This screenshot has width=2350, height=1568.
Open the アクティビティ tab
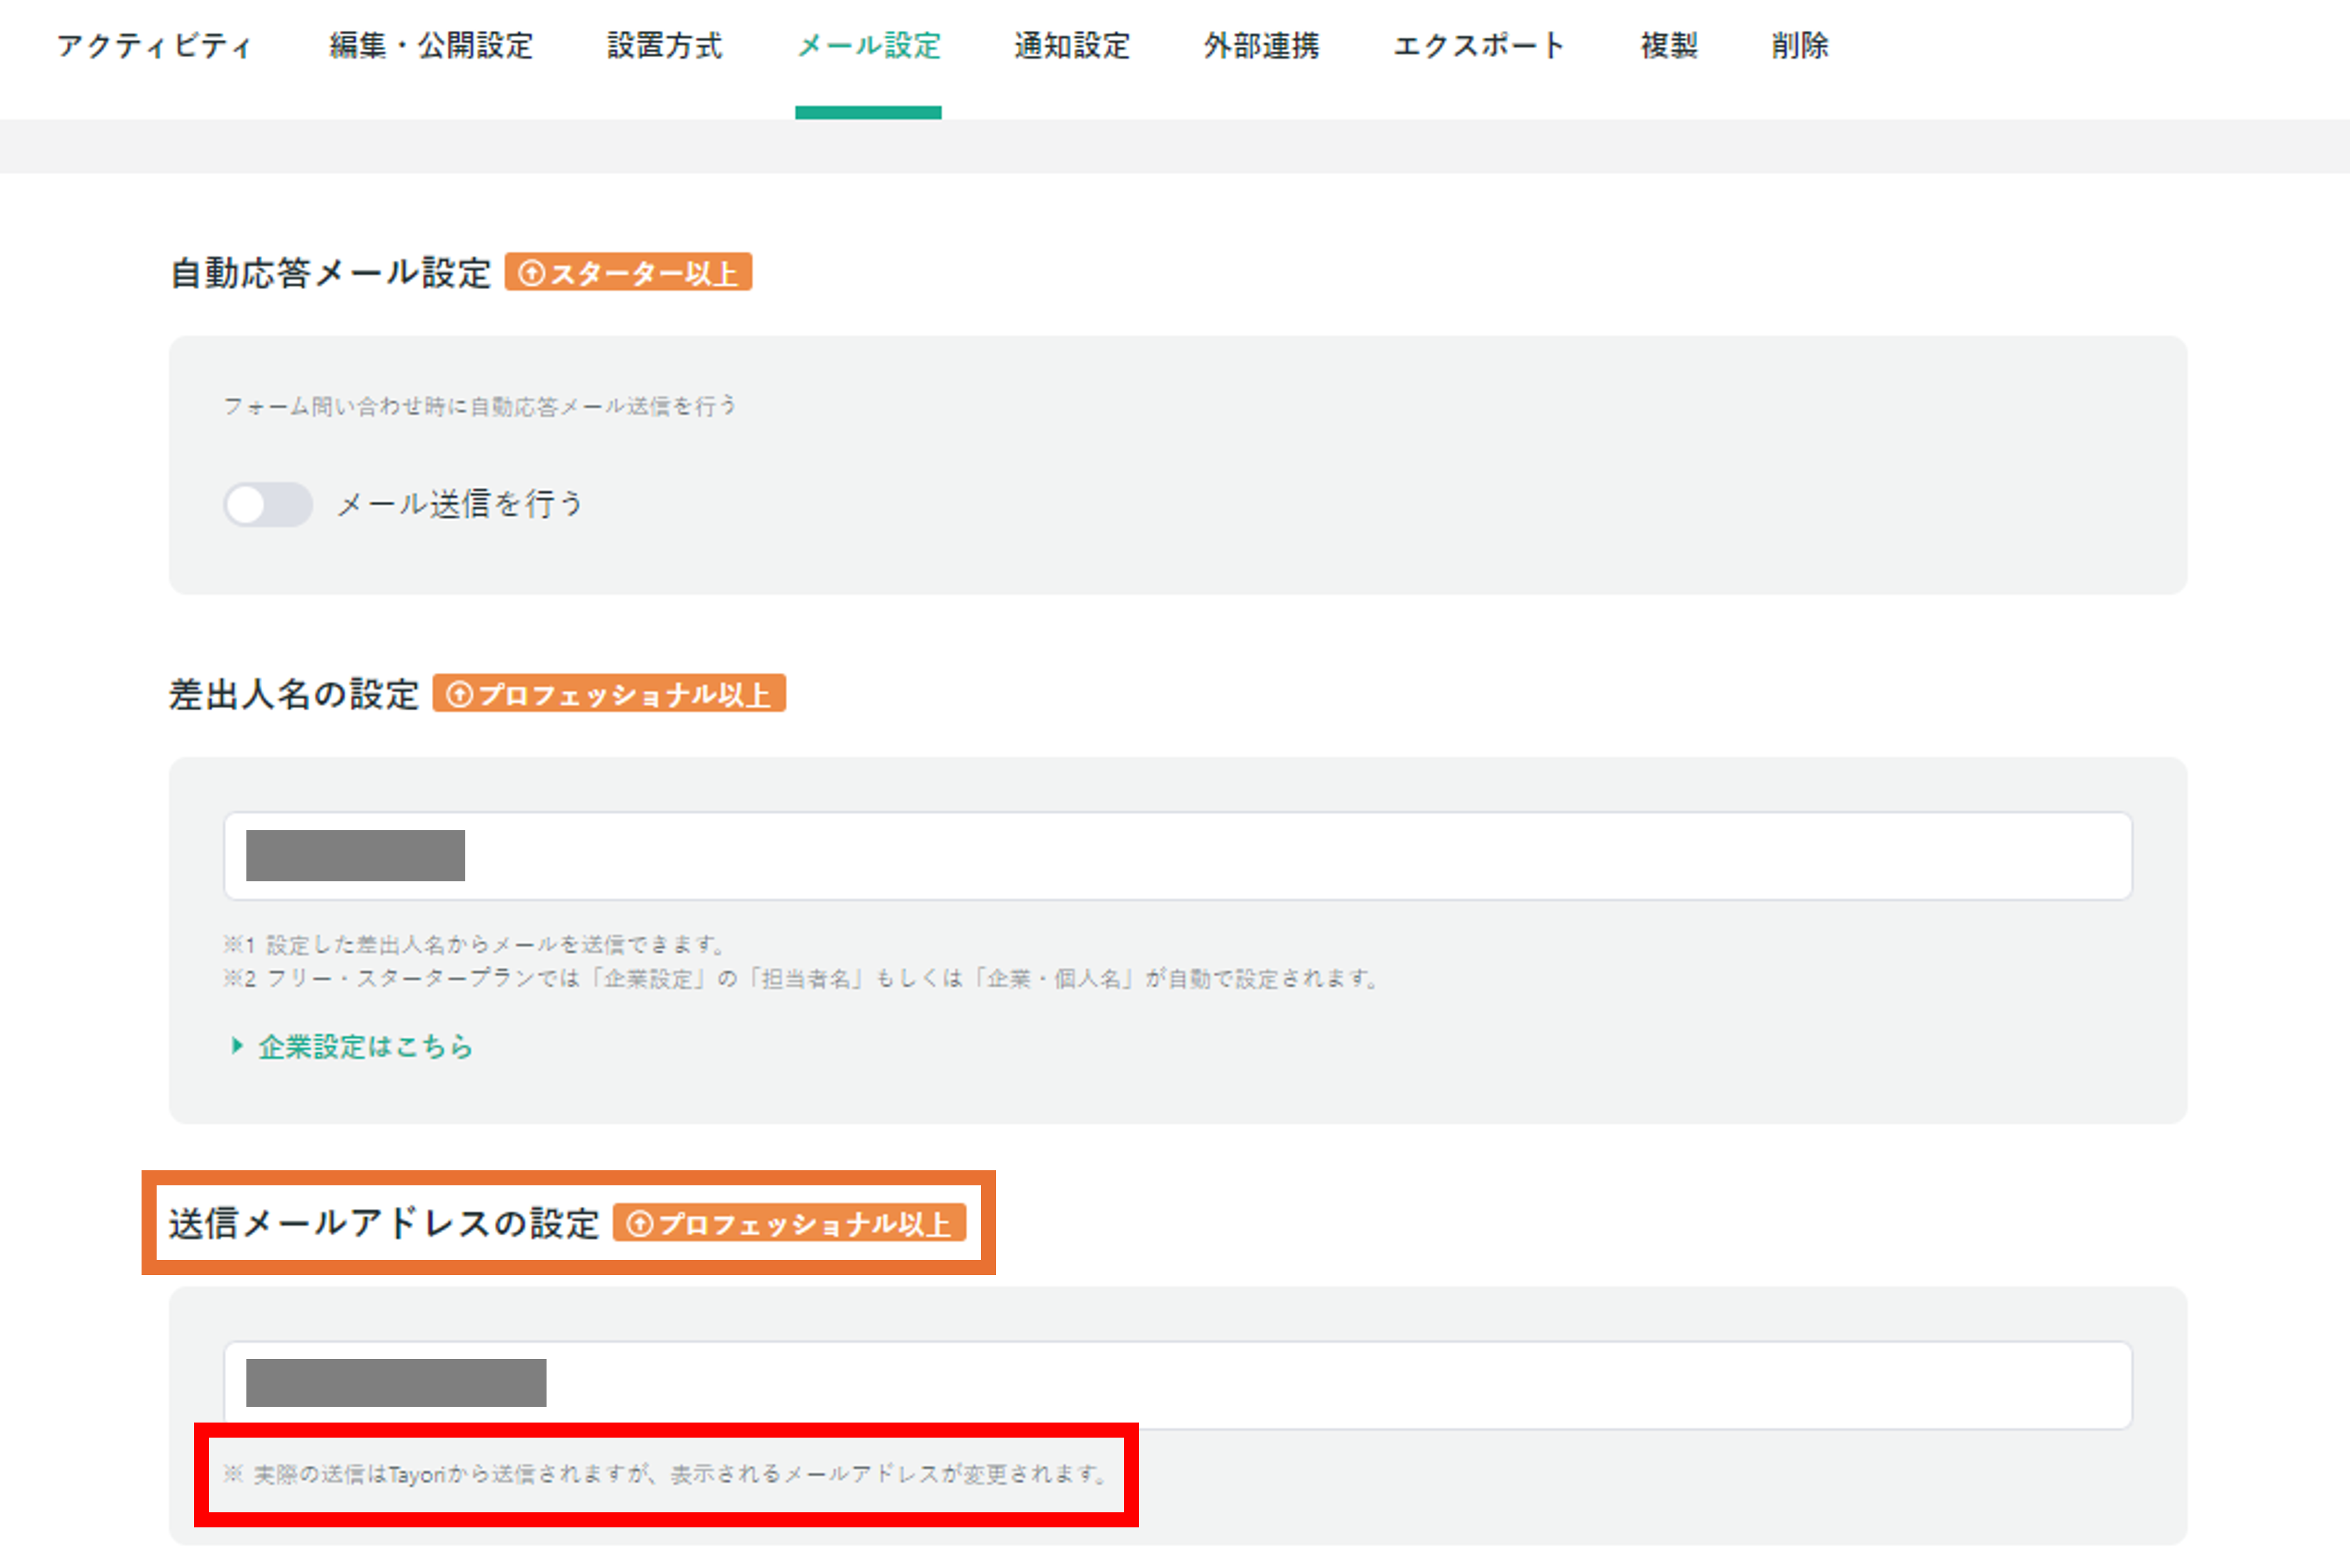tap(154, 46)
